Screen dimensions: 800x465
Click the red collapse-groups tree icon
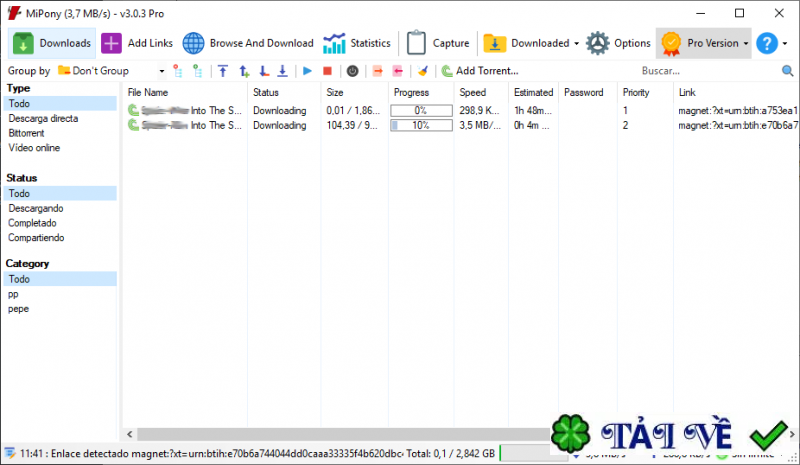[178, 71]
